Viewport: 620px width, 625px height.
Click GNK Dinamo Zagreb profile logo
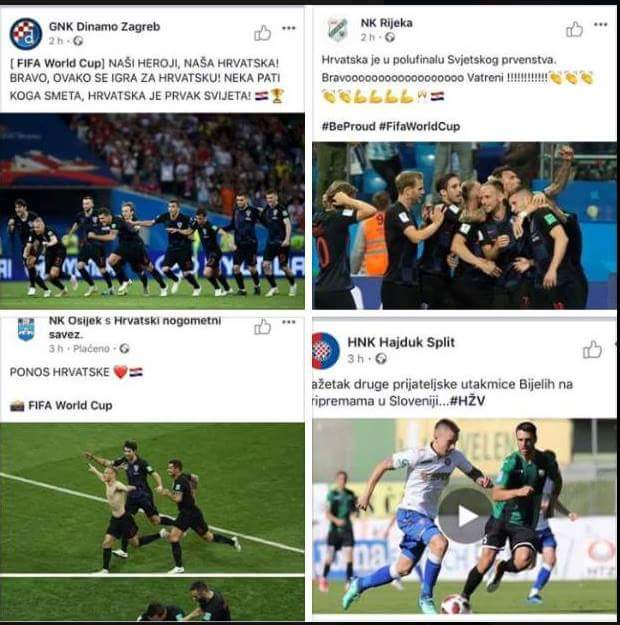pyautogui.click(x=26, y=34)
